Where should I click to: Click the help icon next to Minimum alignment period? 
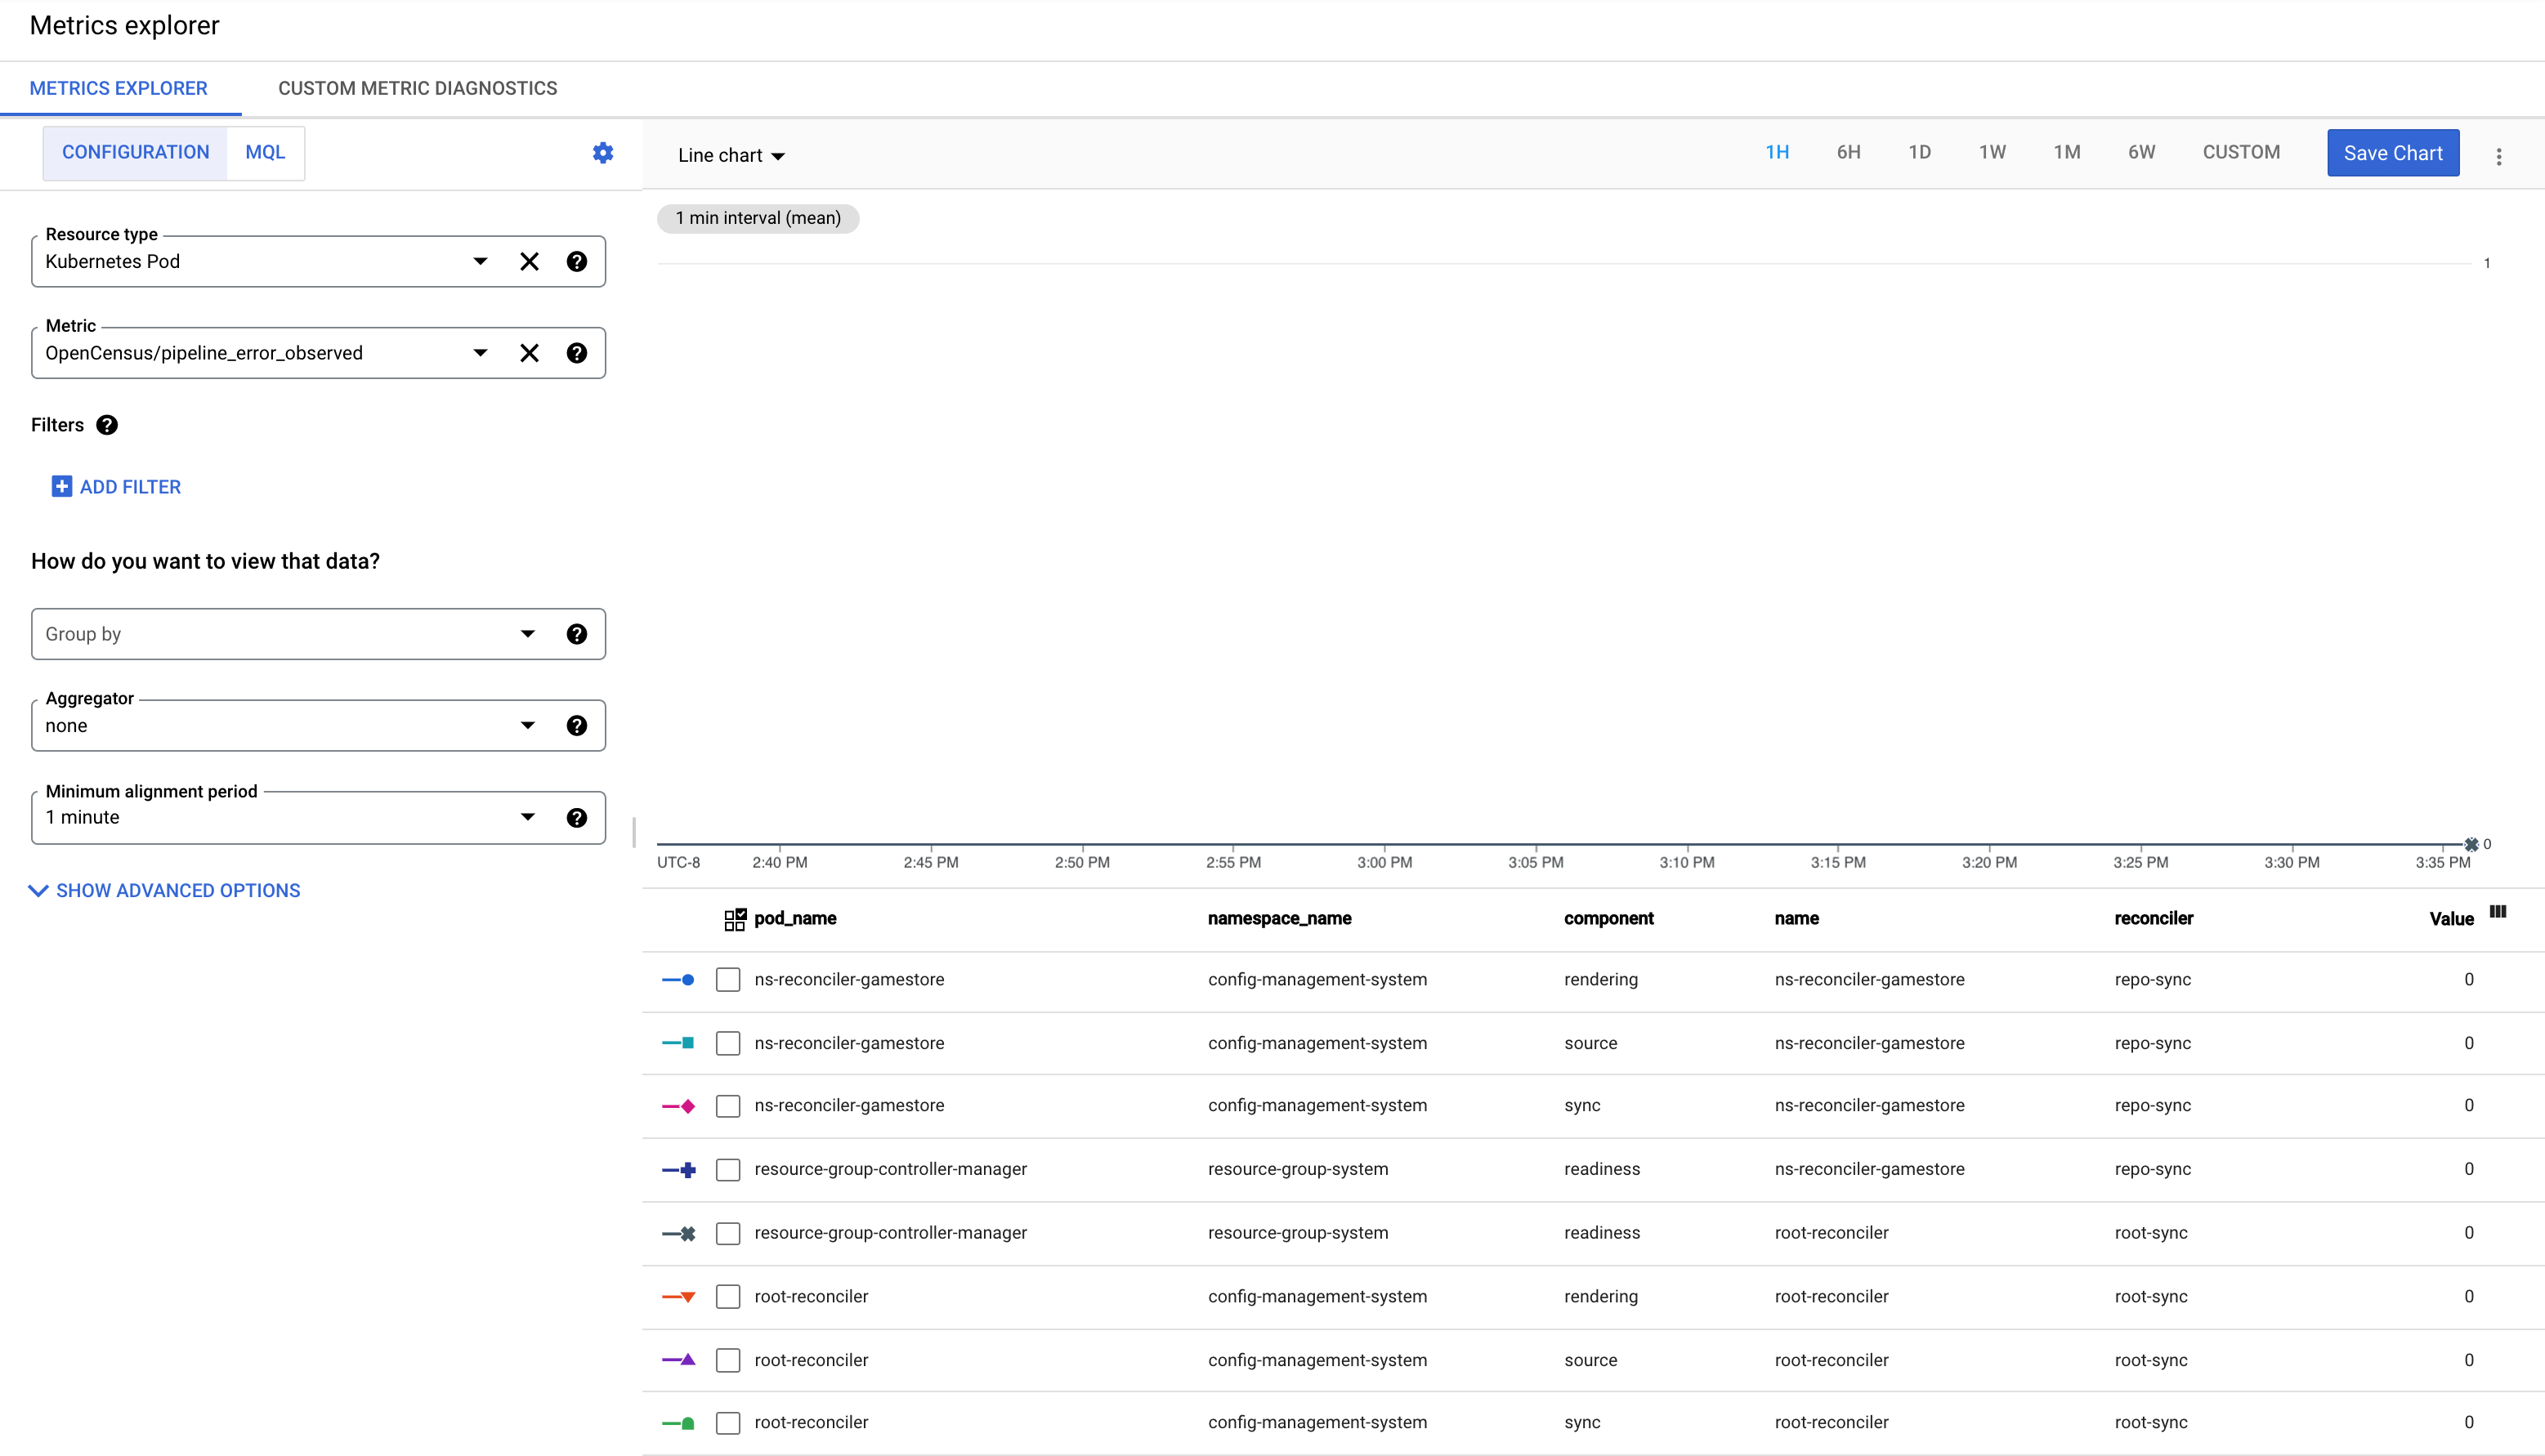[x=579, y=816]
